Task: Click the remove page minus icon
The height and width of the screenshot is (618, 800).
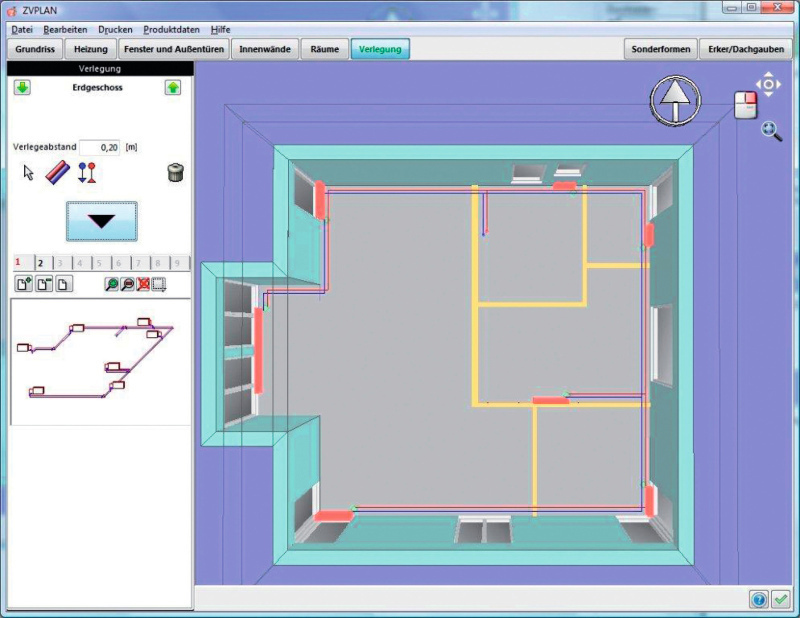Action: (x=44, y=284)
